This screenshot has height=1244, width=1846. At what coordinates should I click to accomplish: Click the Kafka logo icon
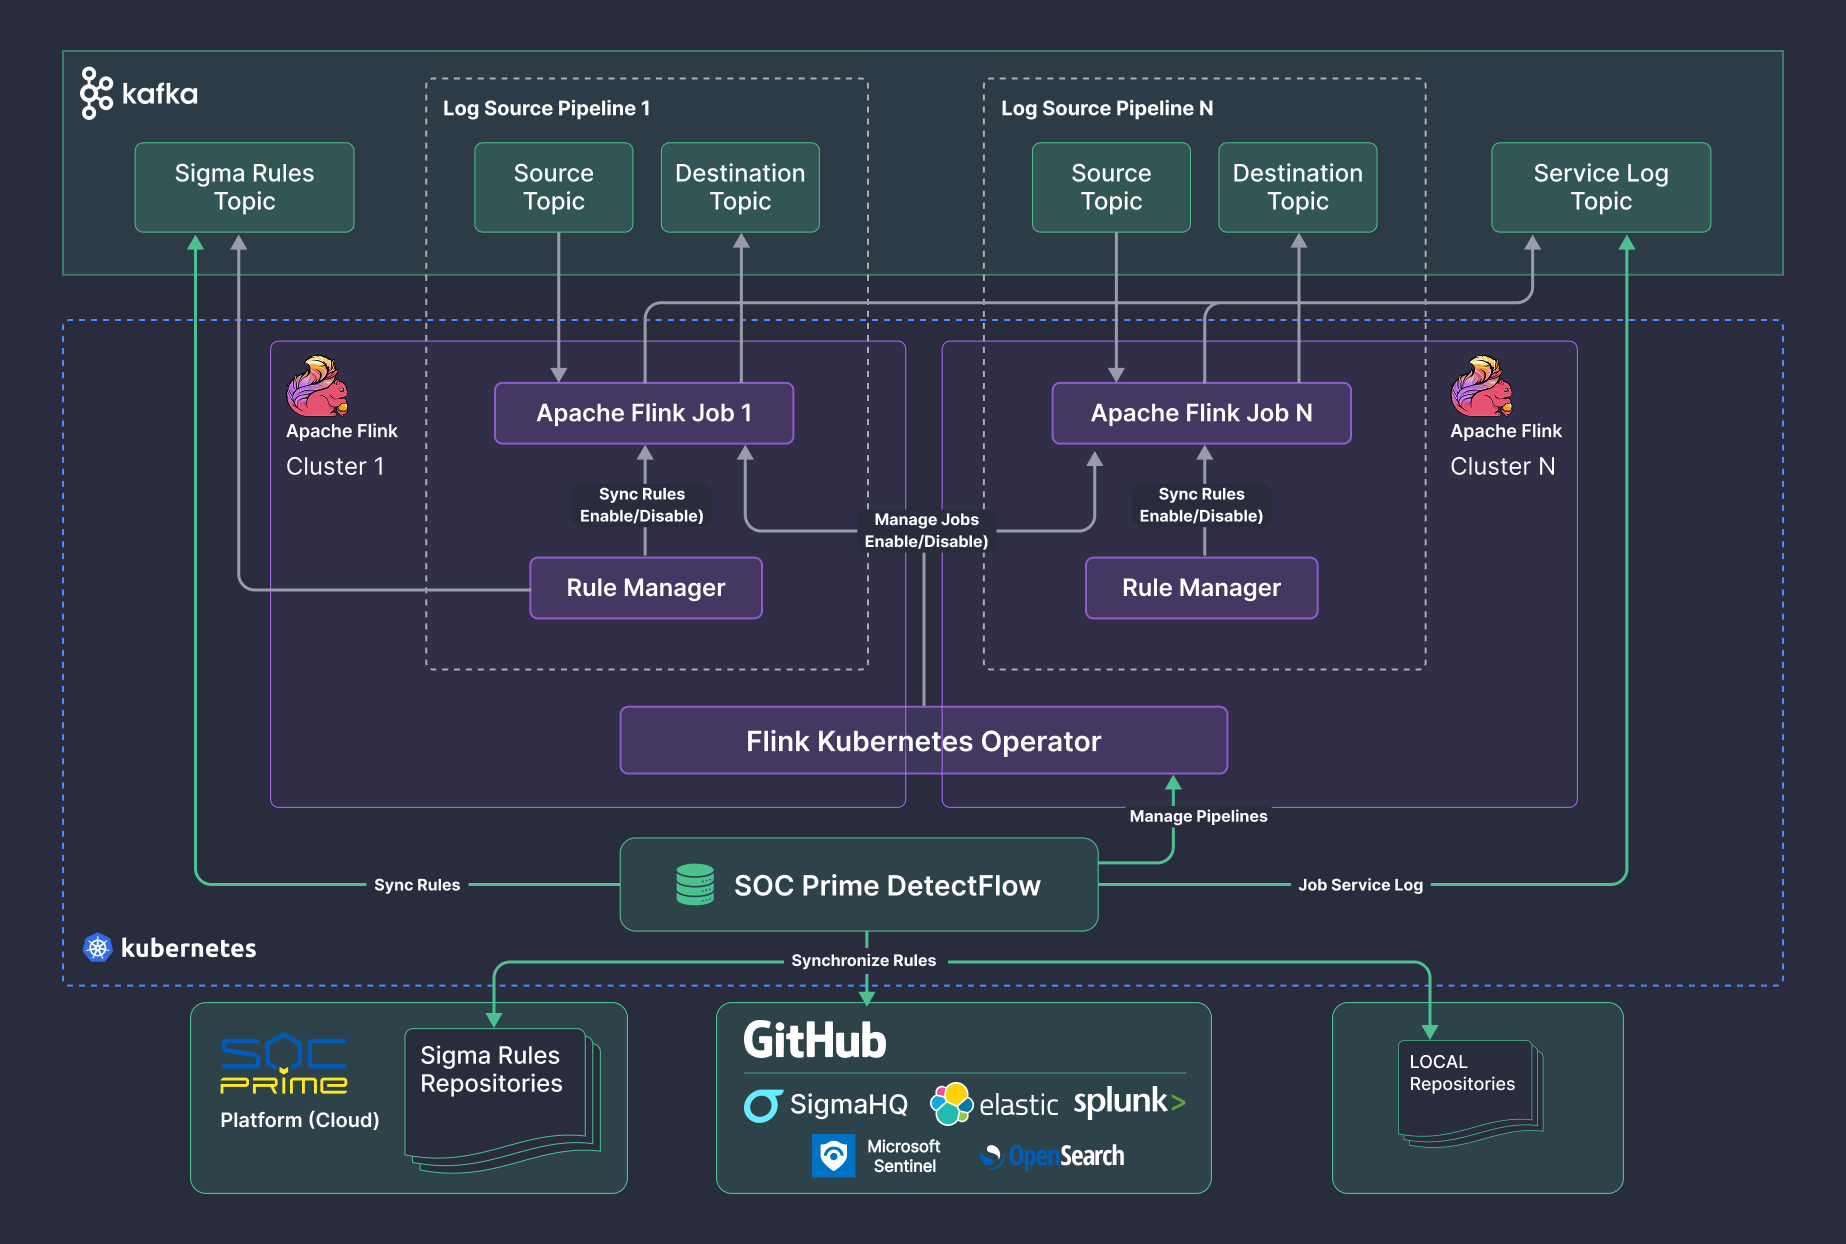[96, 93]
